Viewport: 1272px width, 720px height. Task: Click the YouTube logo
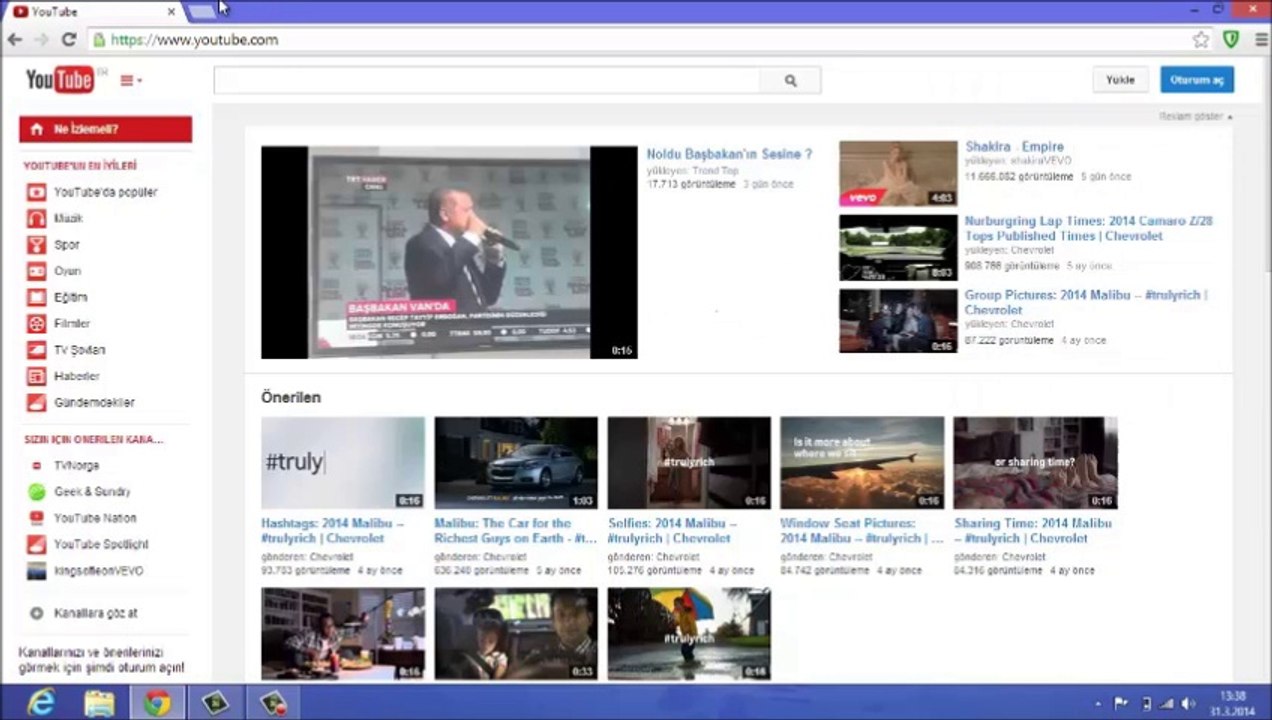pos(60,80)
